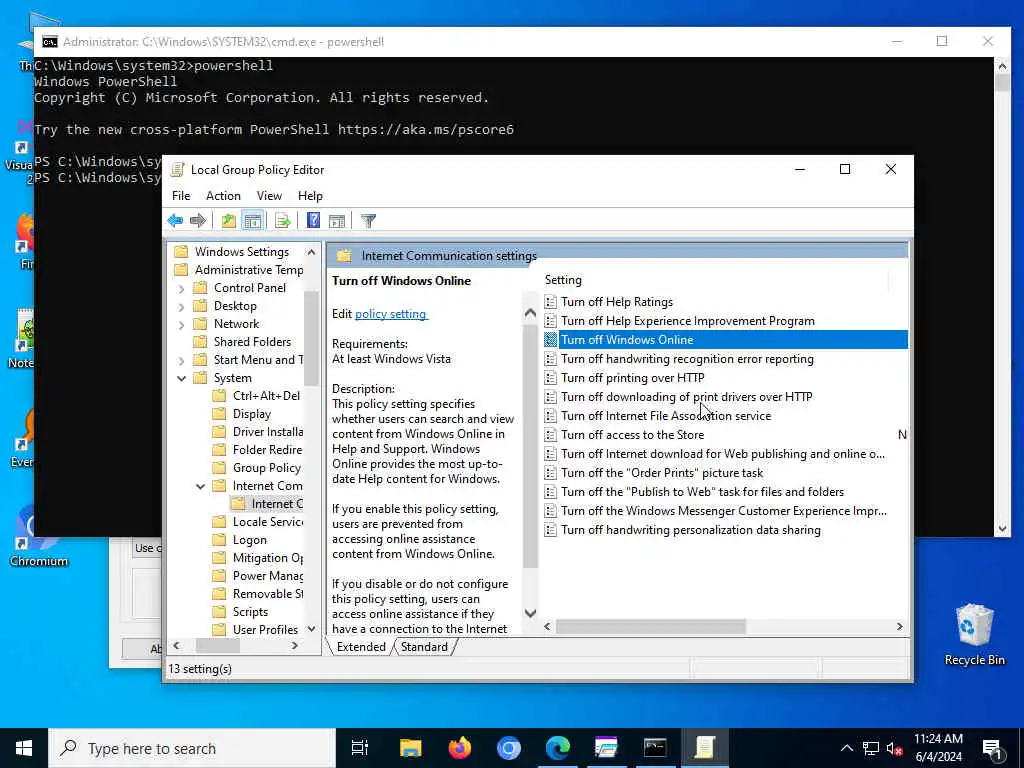Select Turn off handwriting personalization data sharing
The image size is (1024, 768).
pos(691,530)
